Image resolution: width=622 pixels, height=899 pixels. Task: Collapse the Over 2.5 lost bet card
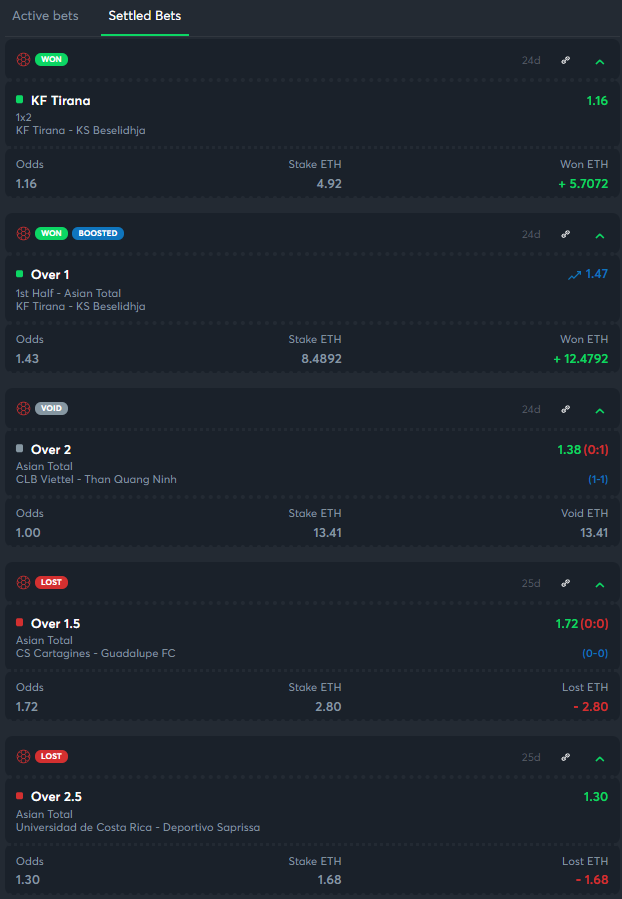tap(599, 758)
